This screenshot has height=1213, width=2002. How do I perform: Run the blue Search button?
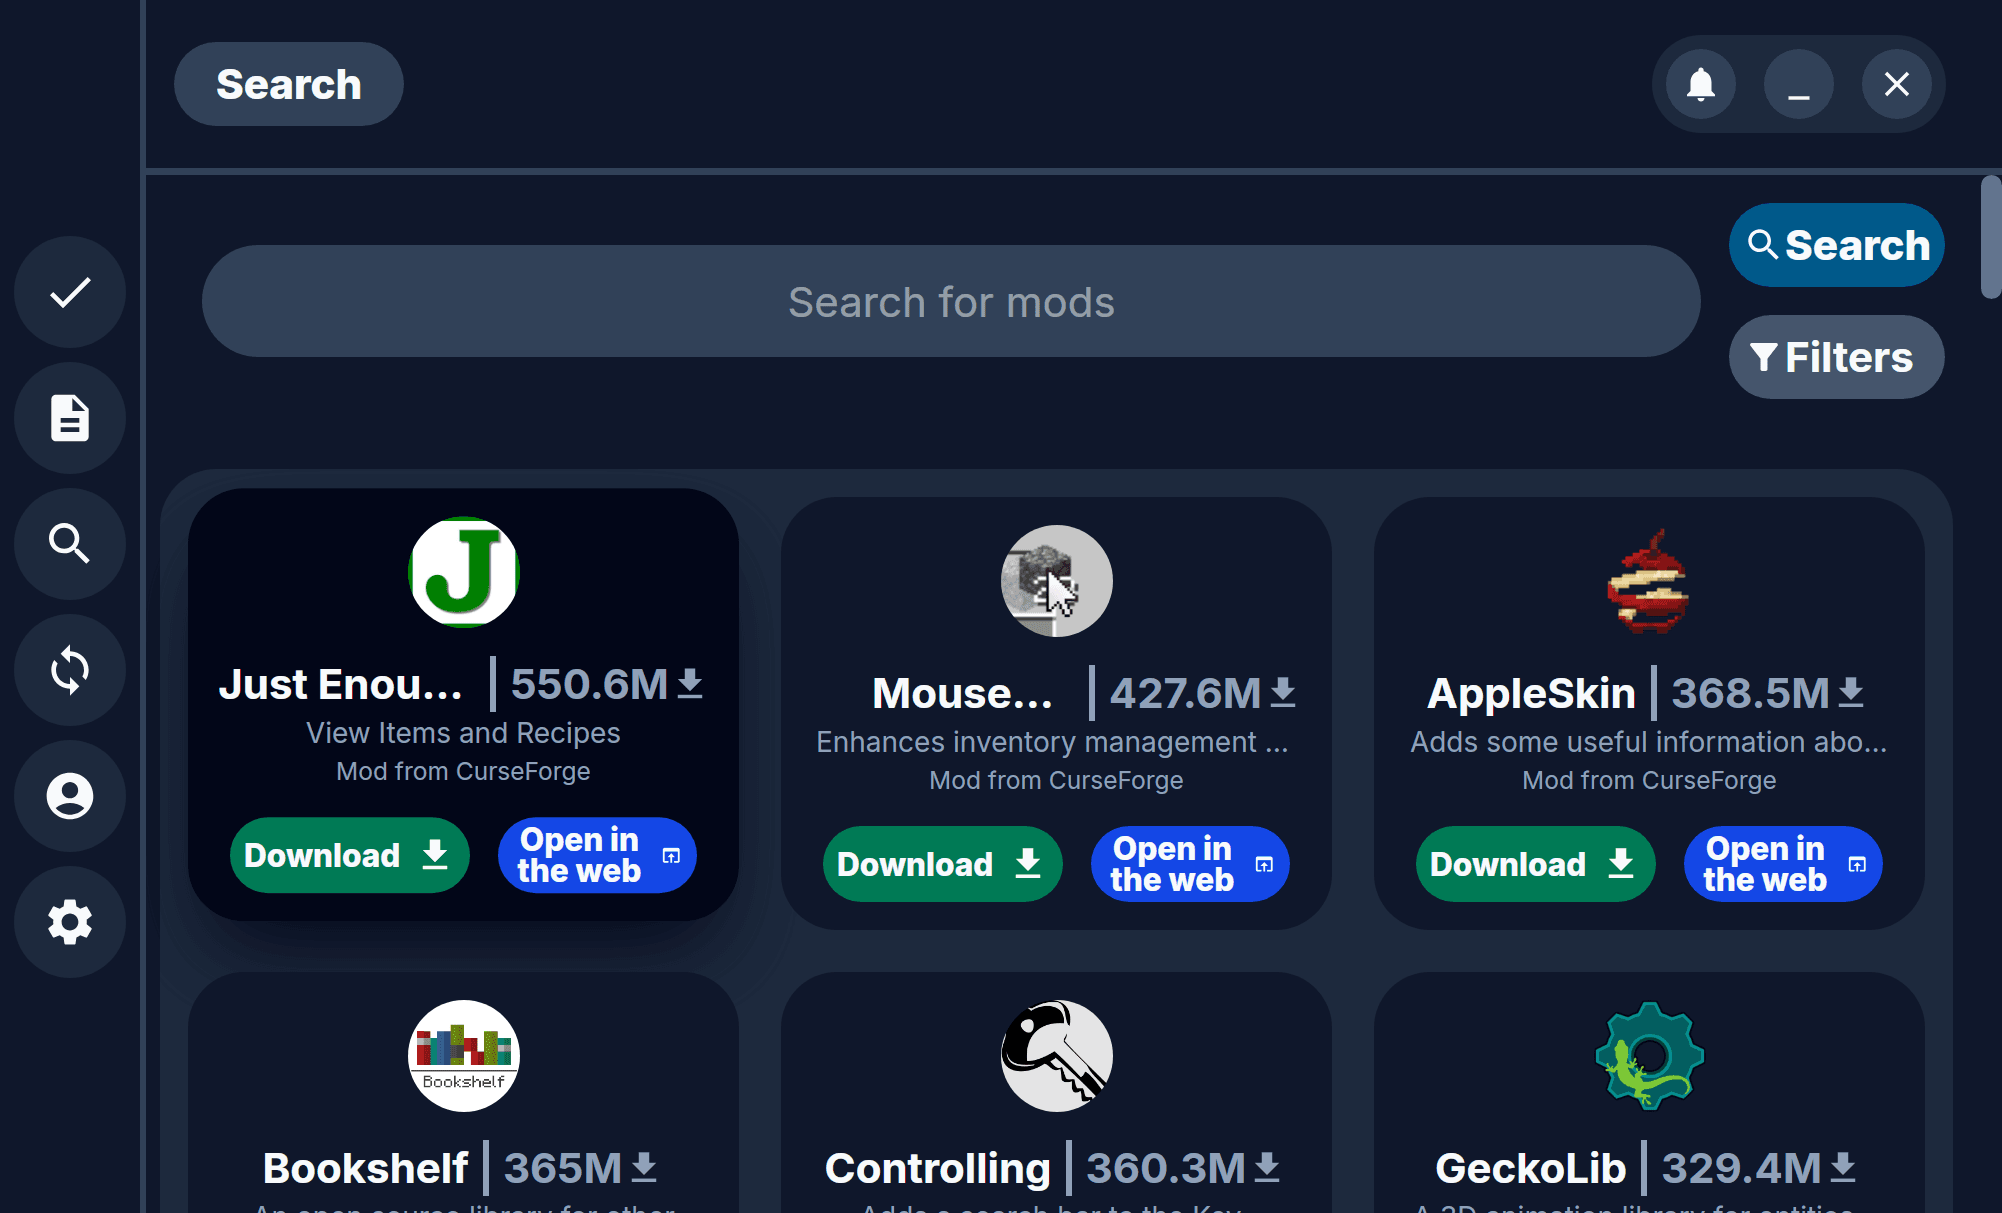tap(1837, 245)
